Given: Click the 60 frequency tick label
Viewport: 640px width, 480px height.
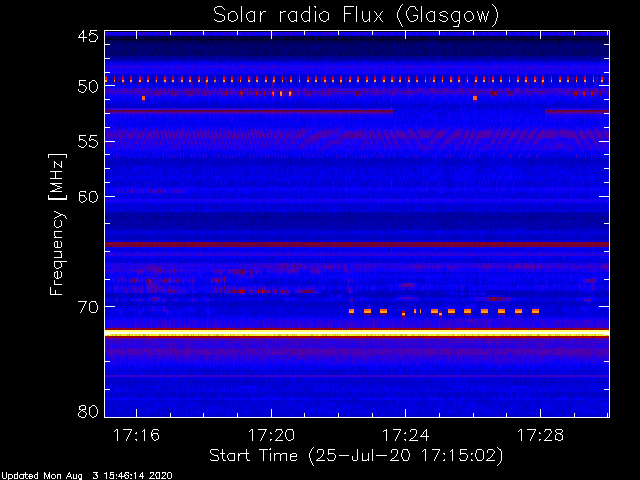Looking at the screenshot, I should (x=88, y=197).
